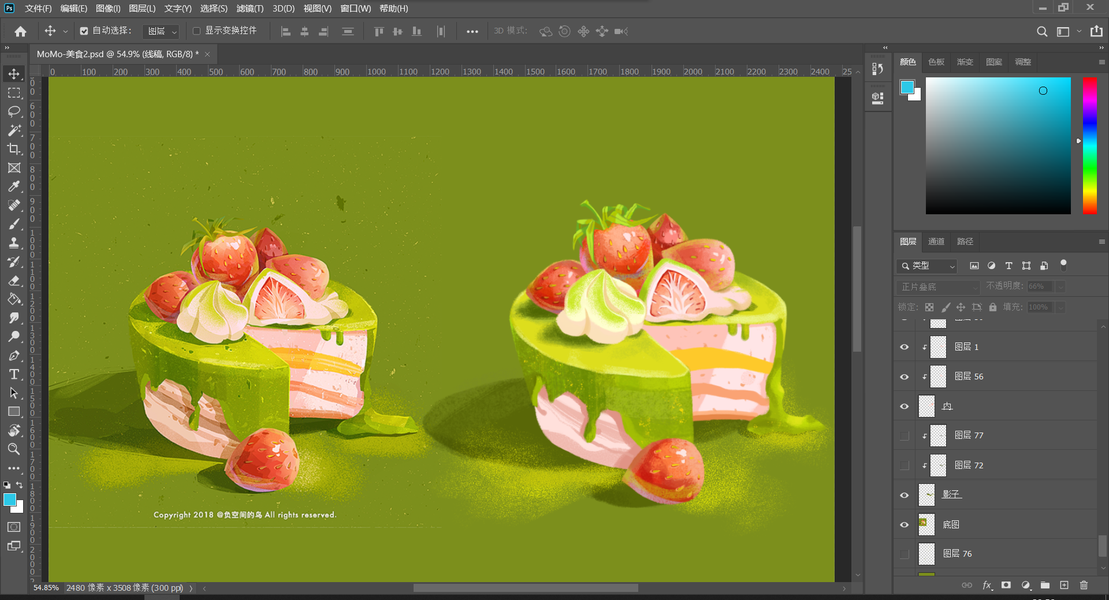
Task: Select the Magic Wand tool
Action: point(13,130)
